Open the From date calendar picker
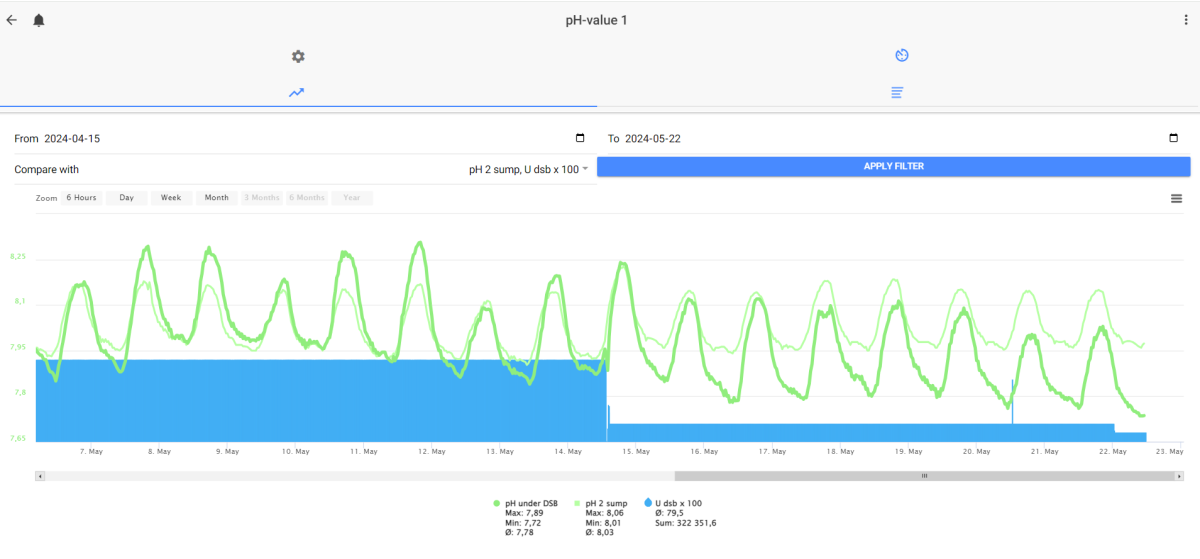The width and height of the screenshot is (1200, 559). coord(580,138)
